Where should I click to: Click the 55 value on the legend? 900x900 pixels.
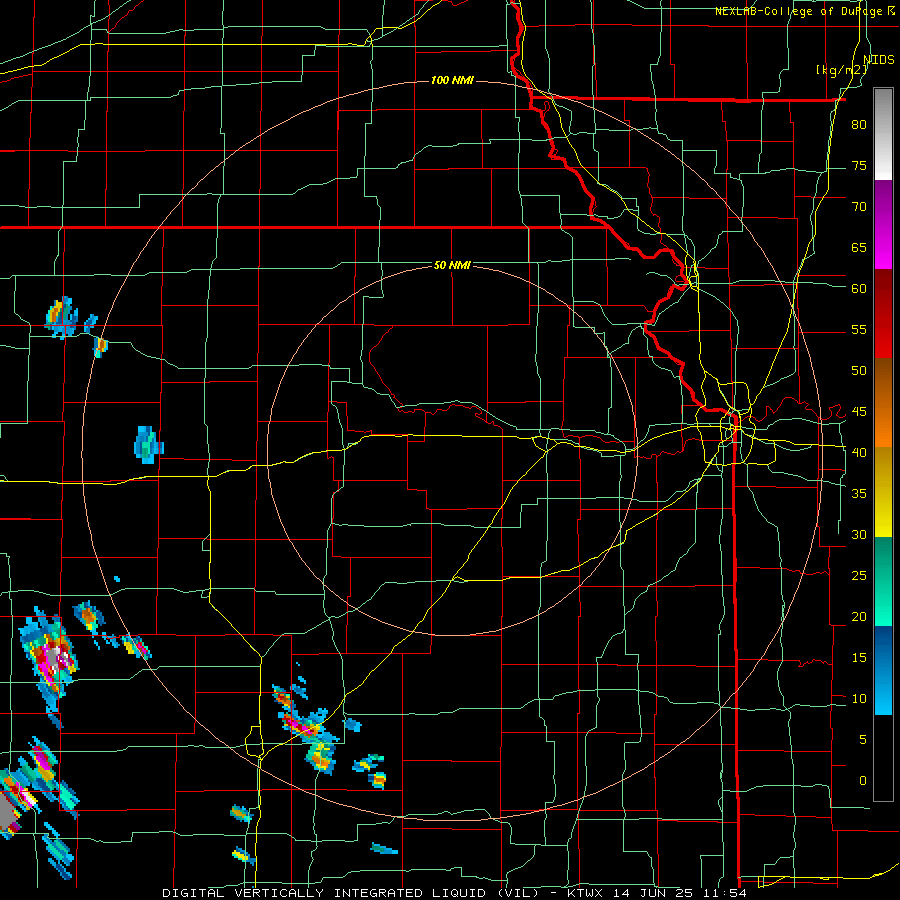tap(859, 329)
